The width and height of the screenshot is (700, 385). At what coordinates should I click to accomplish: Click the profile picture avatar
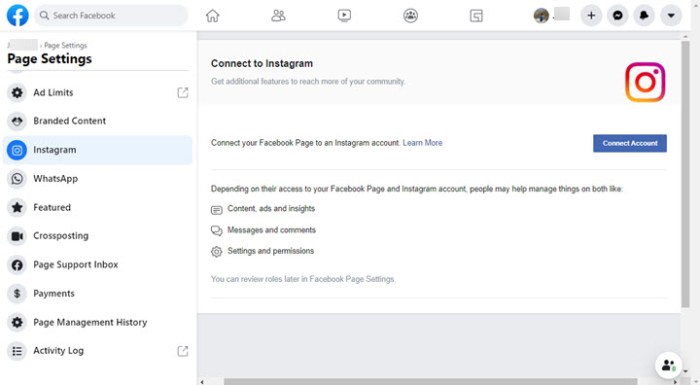[541, 16]
